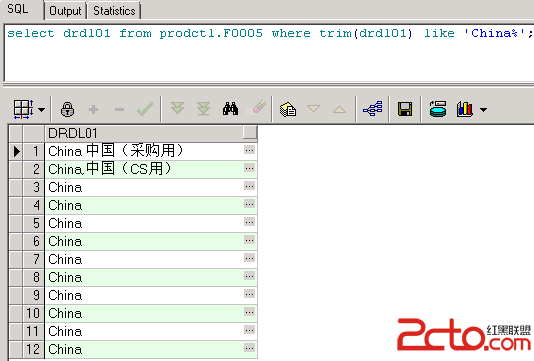Post changes with the checkmark icon
Image resolution: width=534 pixels, height=361 pixels.
coord(145,109)
